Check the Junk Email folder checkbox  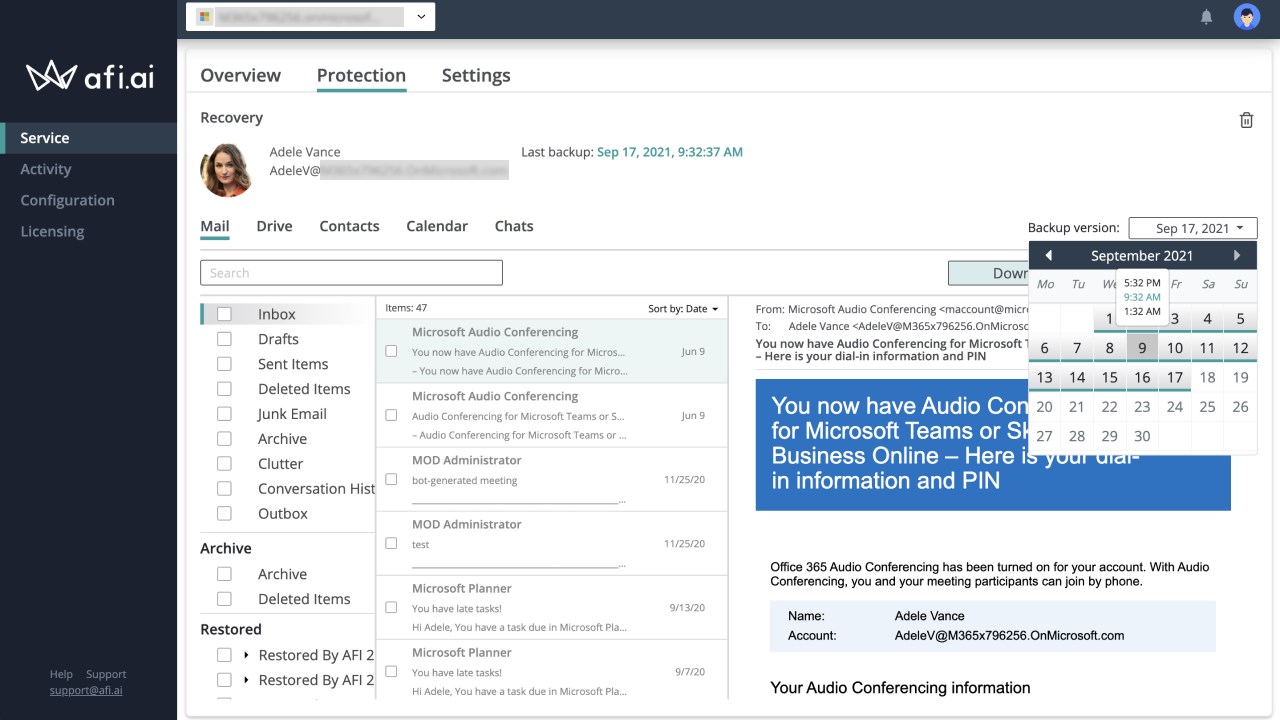tap(224, 414)
